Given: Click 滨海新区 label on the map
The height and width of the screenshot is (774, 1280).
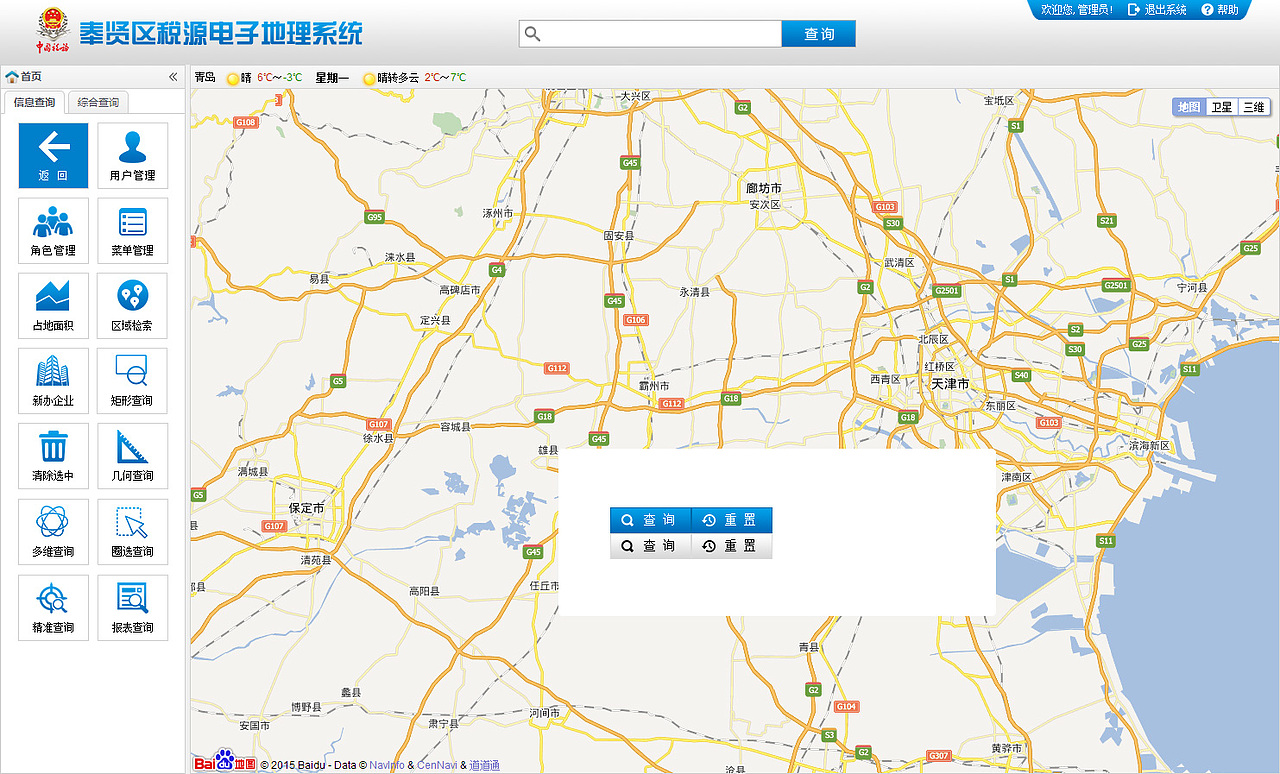Looking at the screenshot, I should click(1149, 445).
